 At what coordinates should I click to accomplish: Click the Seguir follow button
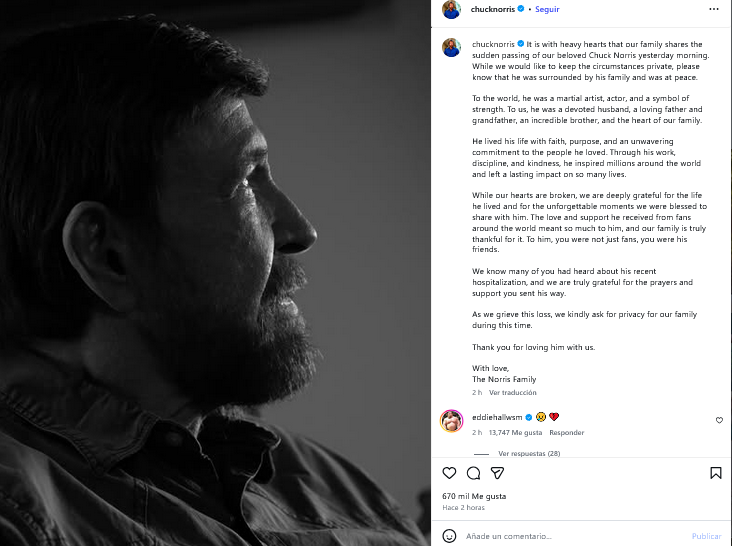pos(547,9)
